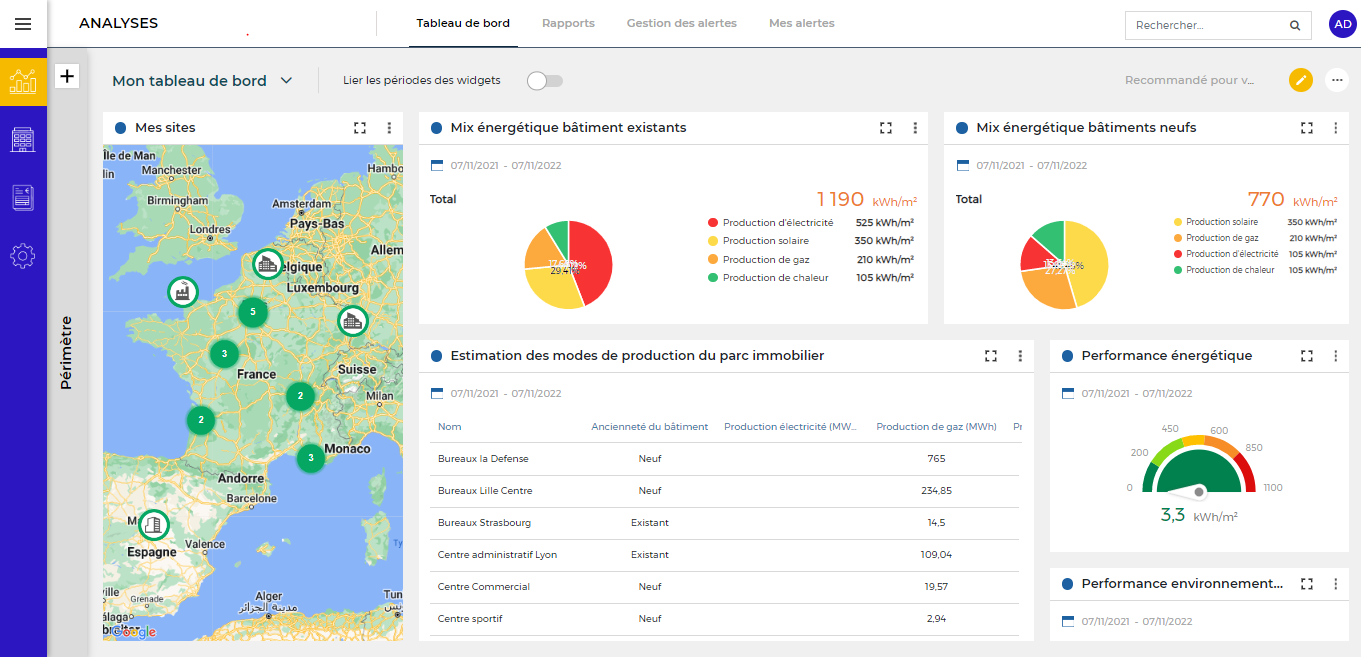1361x657 pixels.
Task: Expand the Périmètre side panel
Action: [x=67, y=352]
